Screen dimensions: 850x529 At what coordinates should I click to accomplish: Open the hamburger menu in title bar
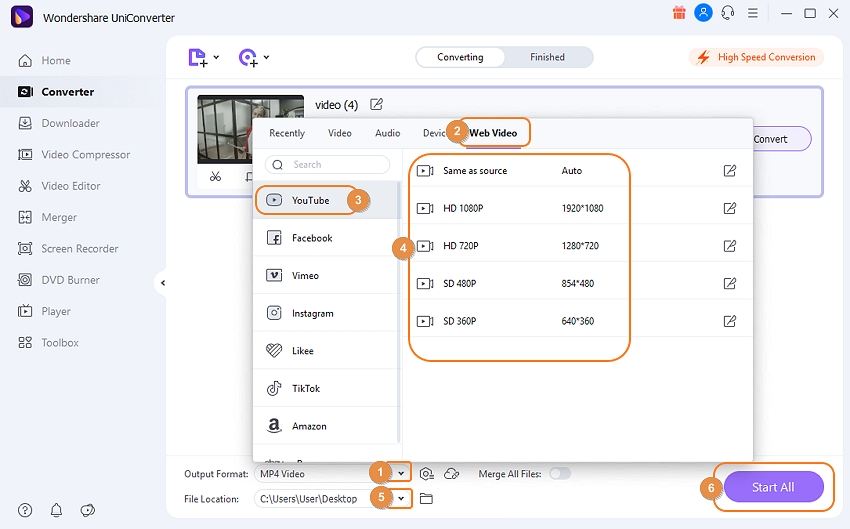(753, 13)
